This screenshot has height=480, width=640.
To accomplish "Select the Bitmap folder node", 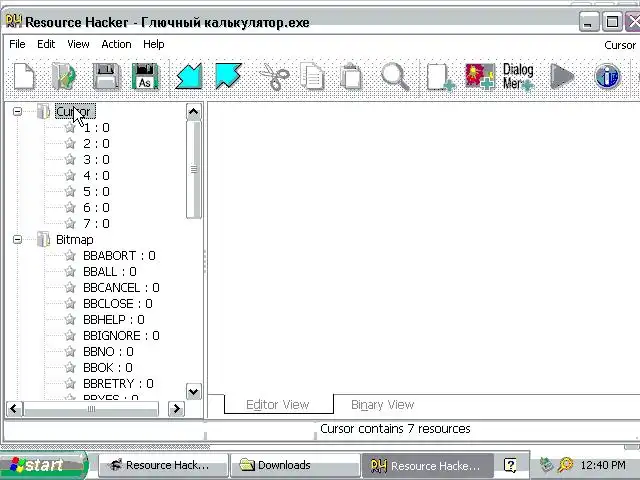I will tap(75, 240).
